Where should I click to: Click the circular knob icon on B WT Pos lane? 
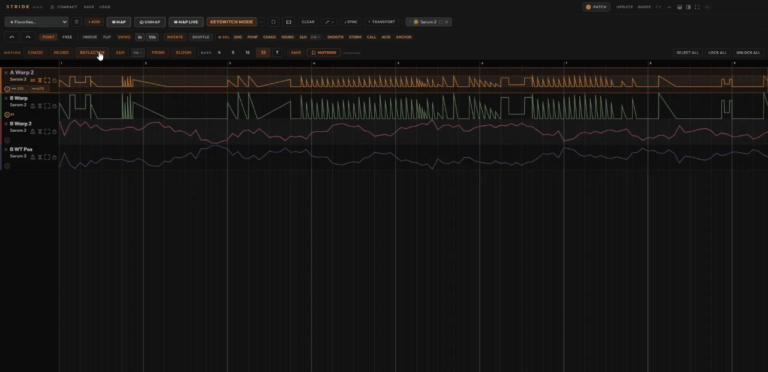[7, 165]
